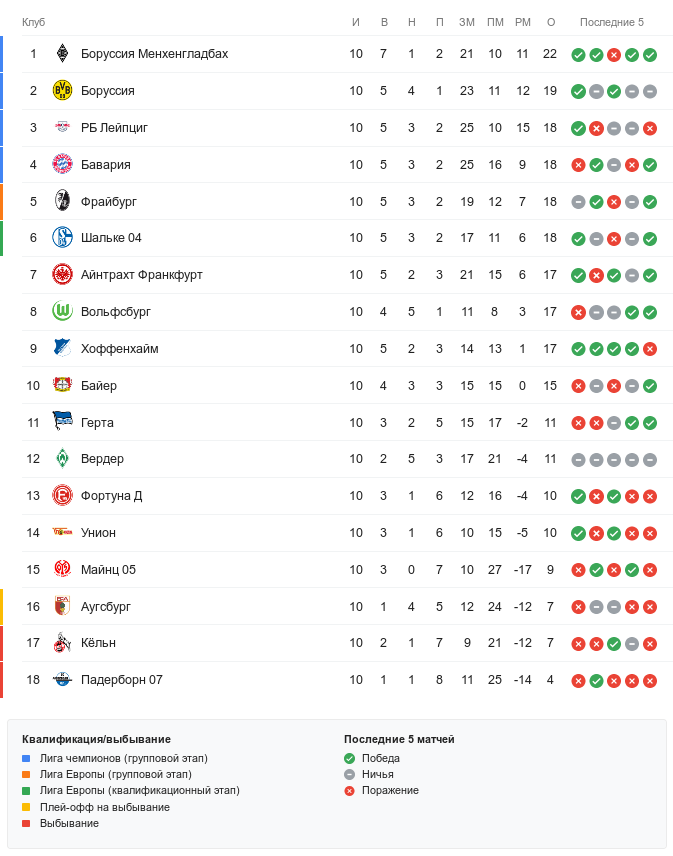The height and width of the screenshot is (856, 673).
Task: Click the Eintracht Frankfurt eagle logo
Action: coord(63,275)
